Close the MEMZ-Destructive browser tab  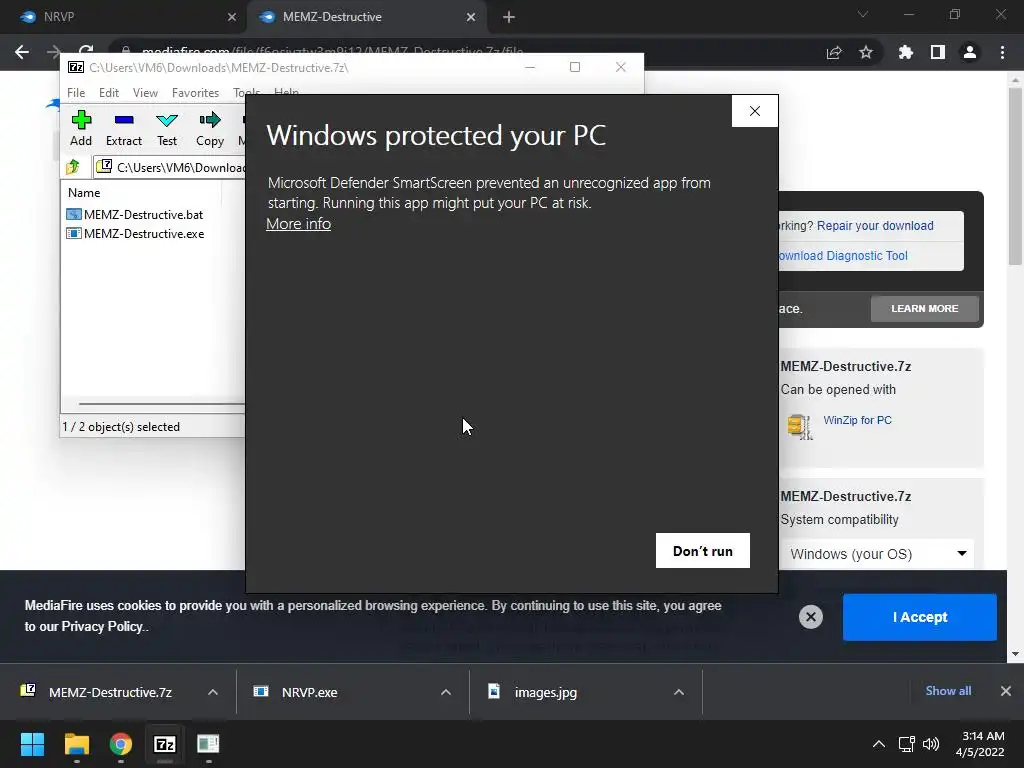coord(471,17)
